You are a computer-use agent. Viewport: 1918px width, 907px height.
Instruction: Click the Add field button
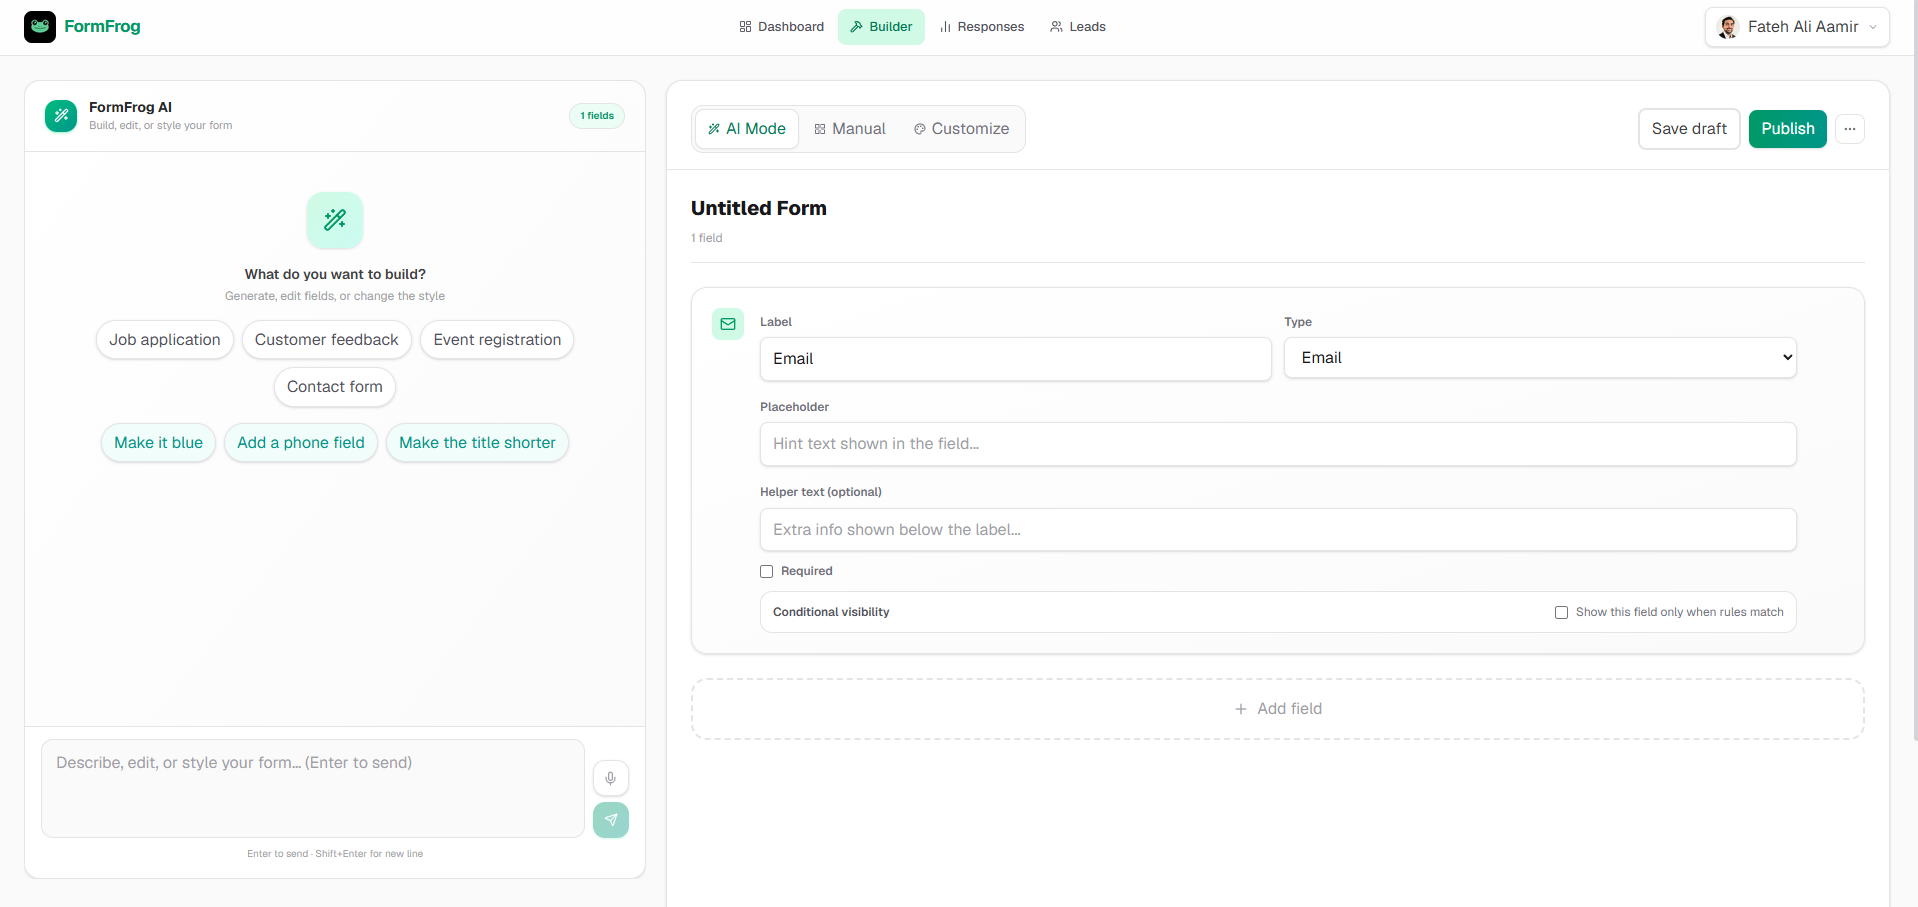click(1278, 709)
